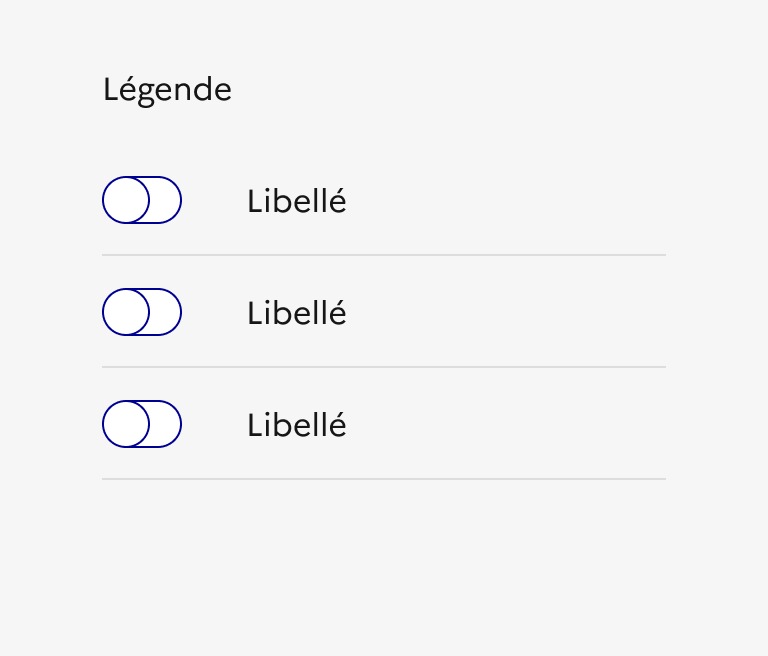Click the accented é in the top Libellé label
Screen dimensions: 768x656
337,203
